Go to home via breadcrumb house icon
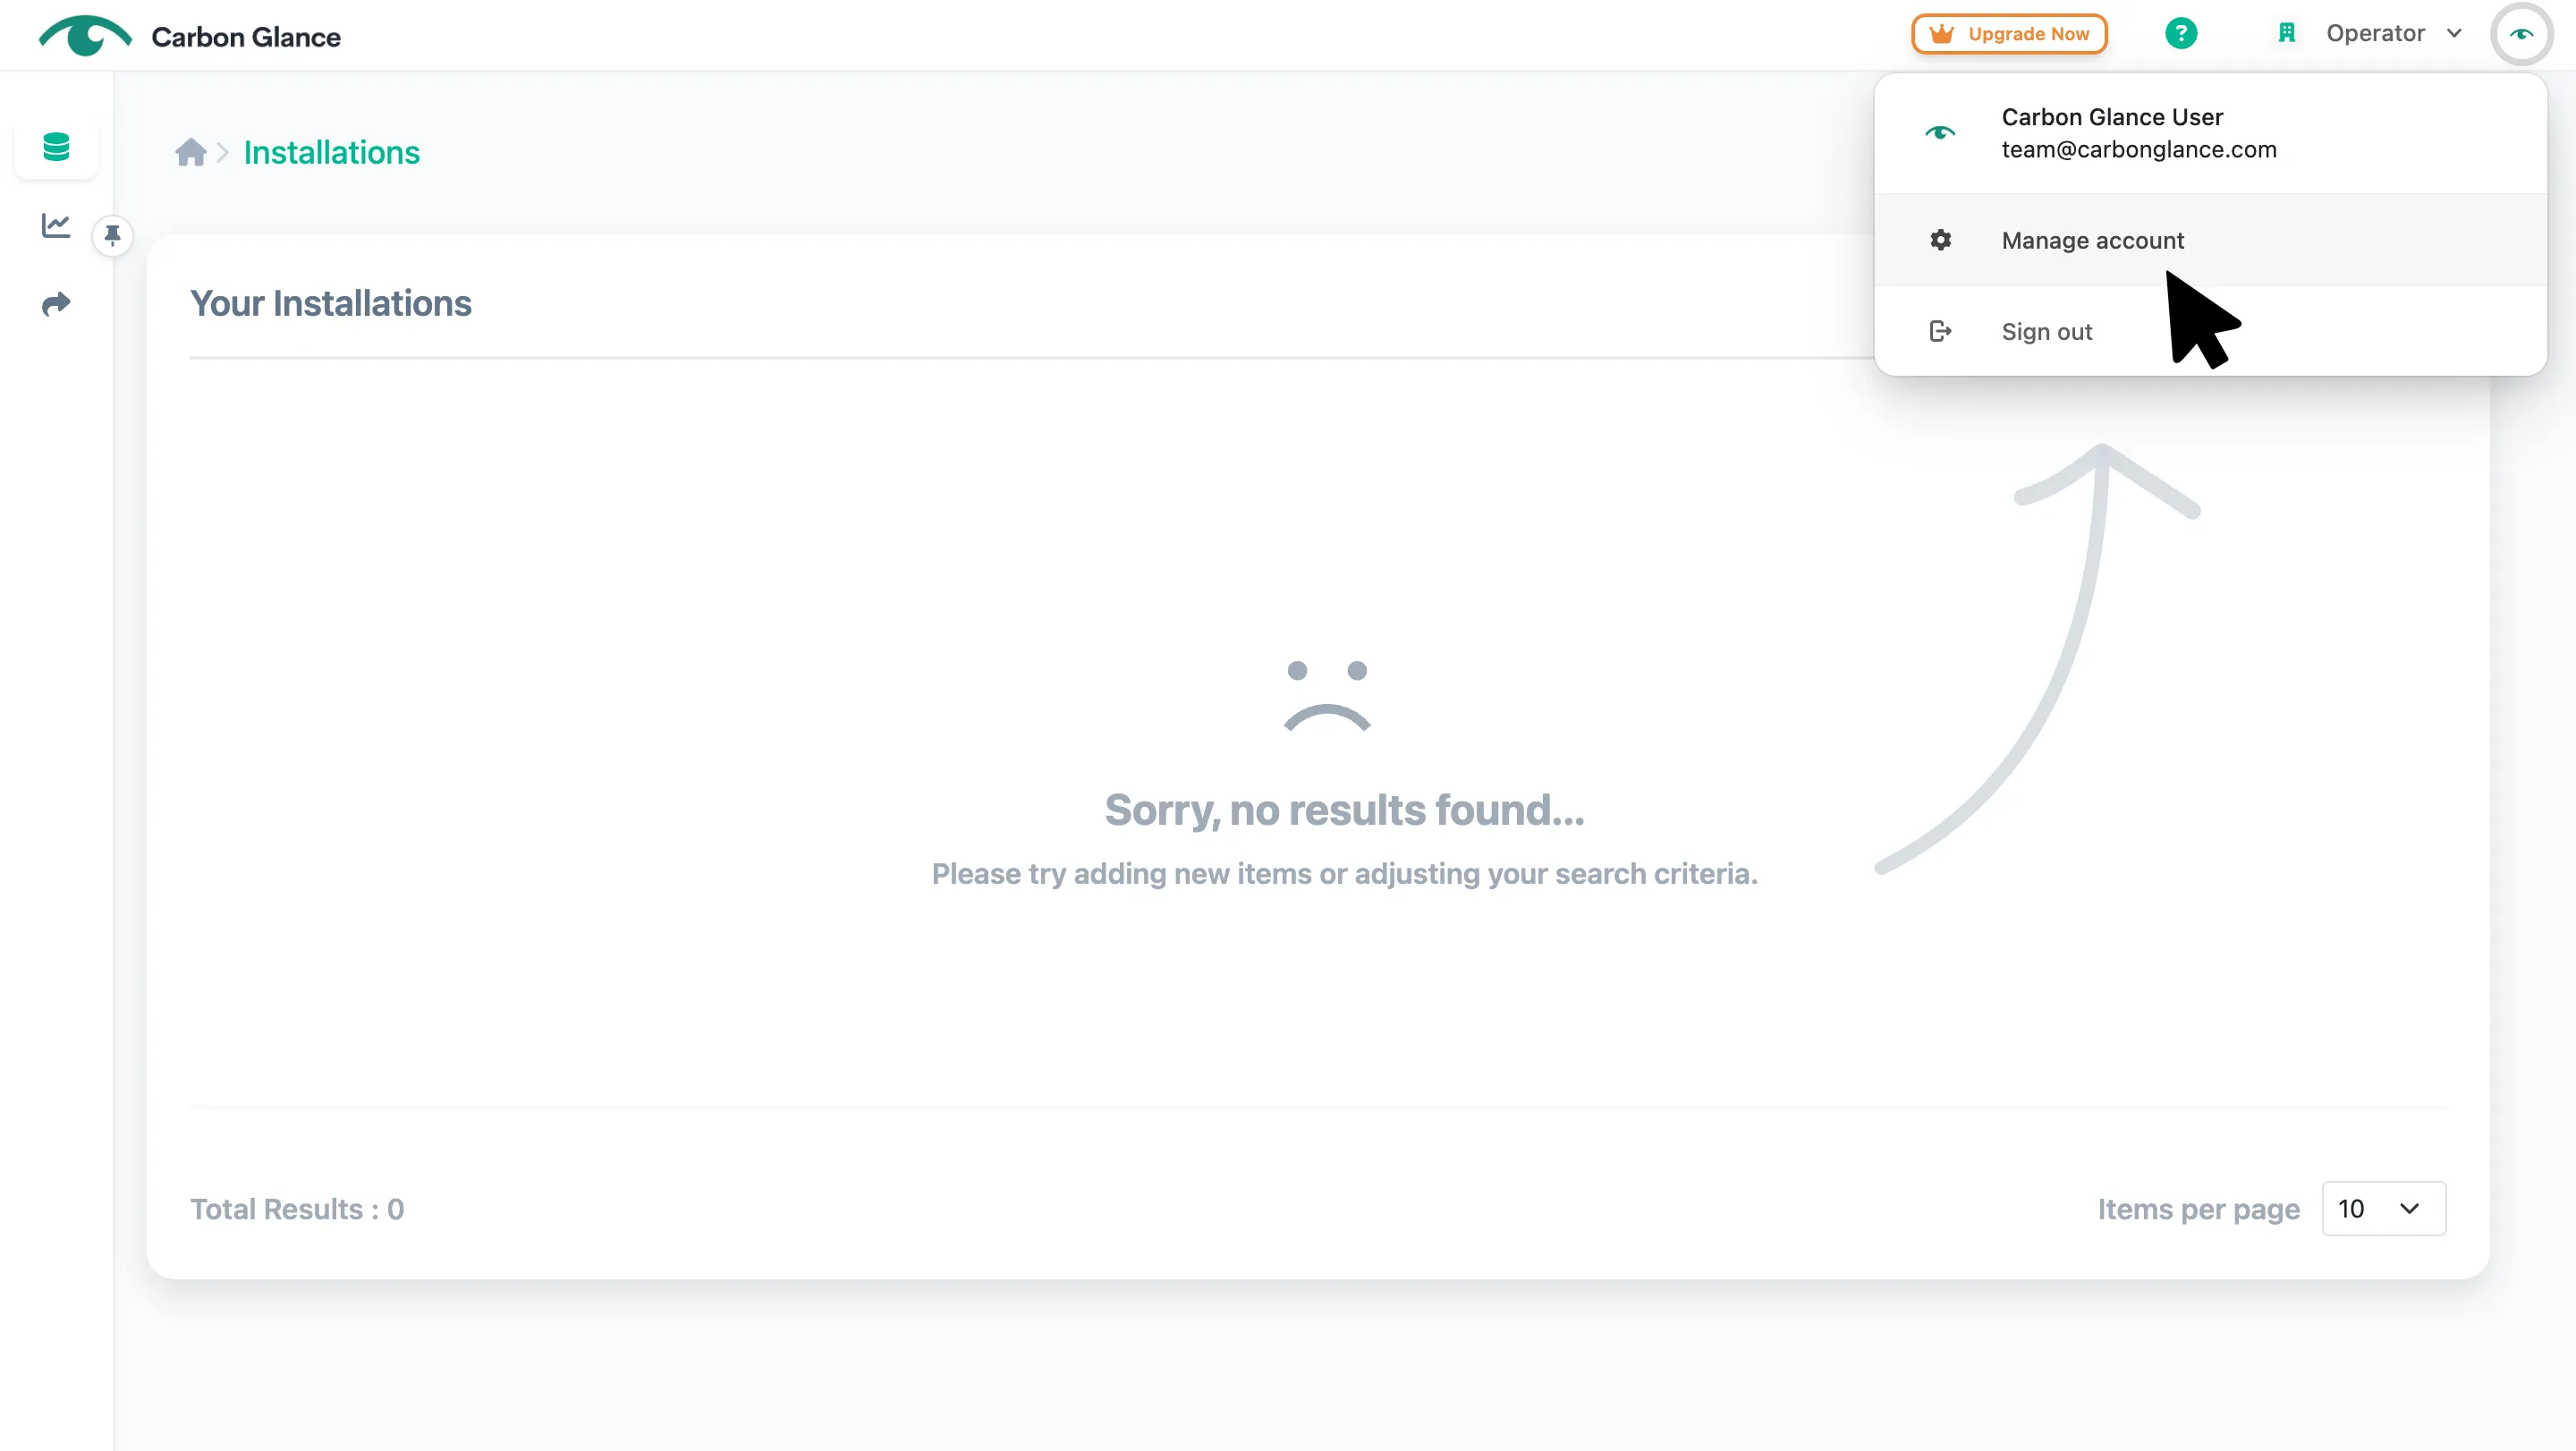Screen dimensions: 2576x1451 click(x=190, y=152)
